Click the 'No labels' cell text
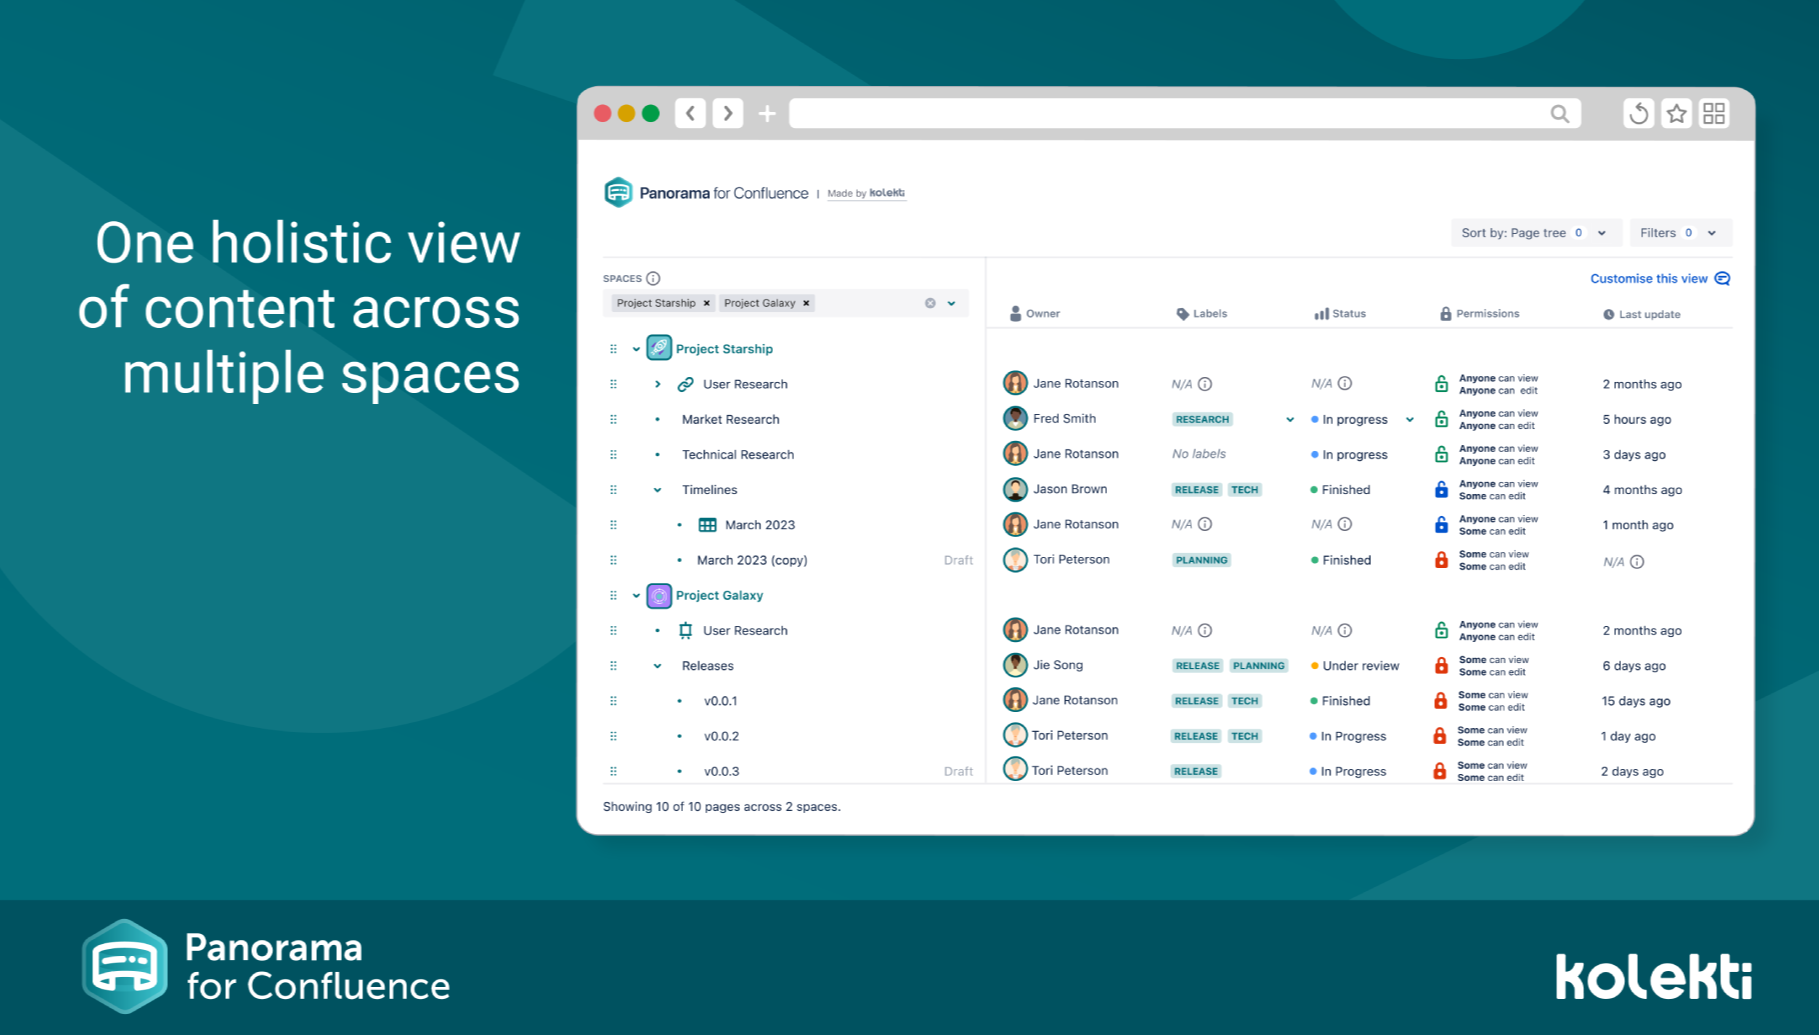 [x=1199, y=455]
